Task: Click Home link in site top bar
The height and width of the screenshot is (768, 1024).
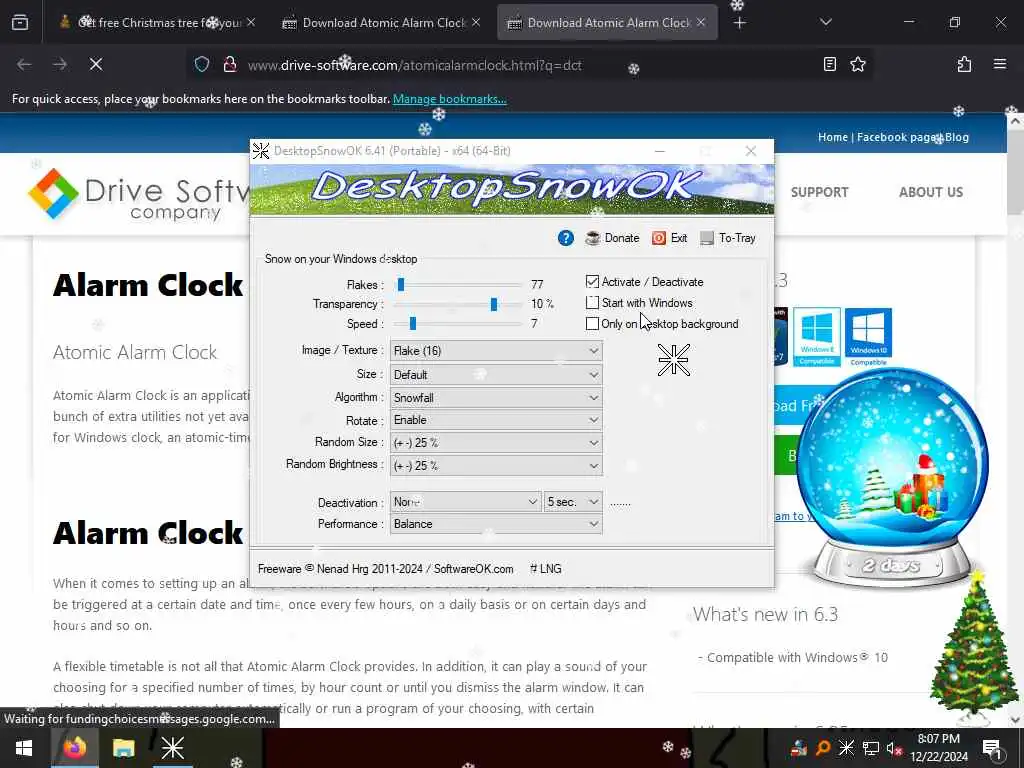Action: 833,137
